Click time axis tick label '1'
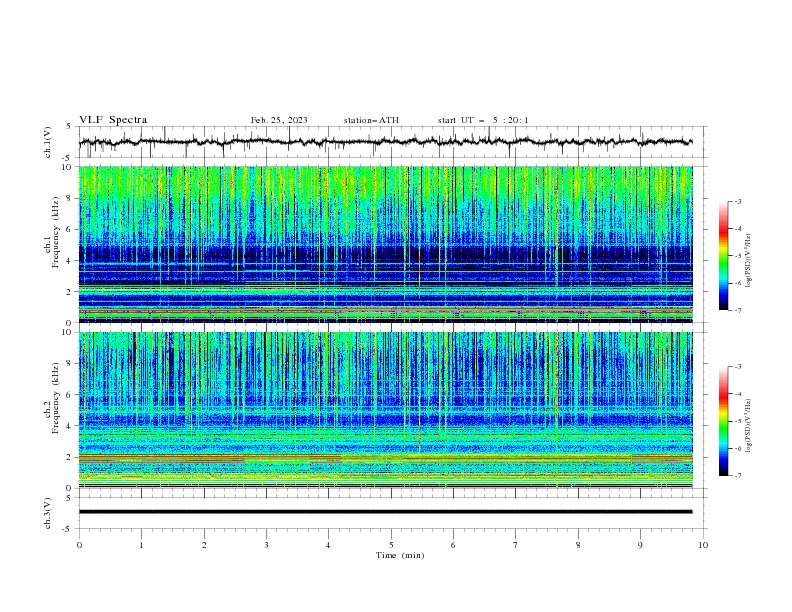Image resolution: width=792 pixels, height=612 pixels. click(141, 545)
